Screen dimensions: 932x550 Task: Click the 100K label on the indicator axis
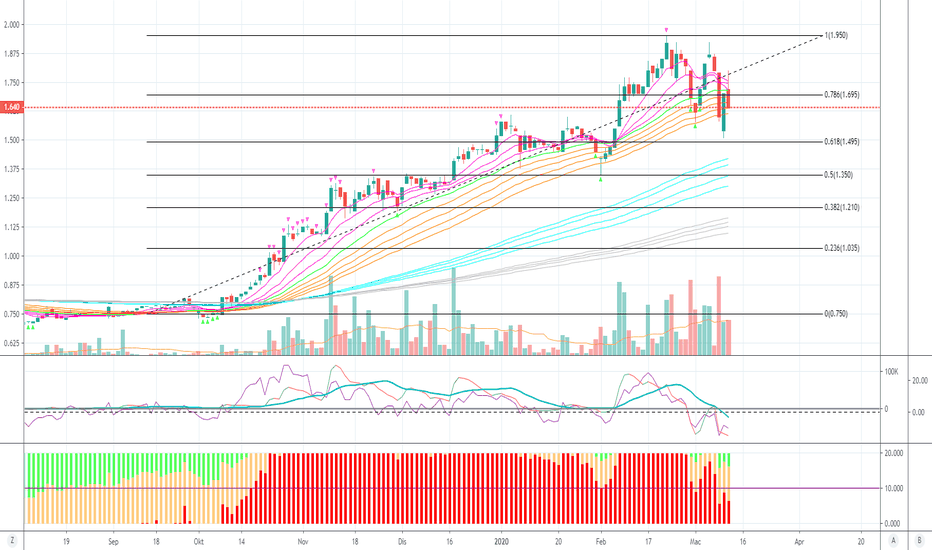[x=892, y=372]
